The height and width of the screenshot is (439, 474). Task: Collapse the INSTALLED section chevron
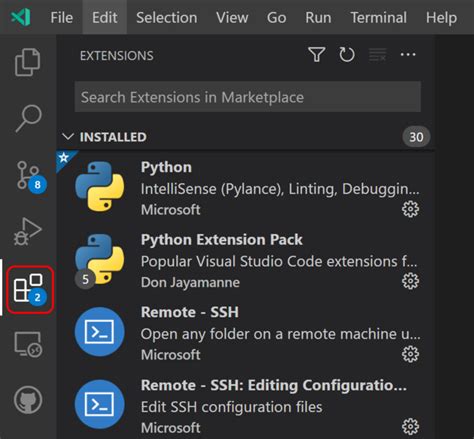coord(68,137)
